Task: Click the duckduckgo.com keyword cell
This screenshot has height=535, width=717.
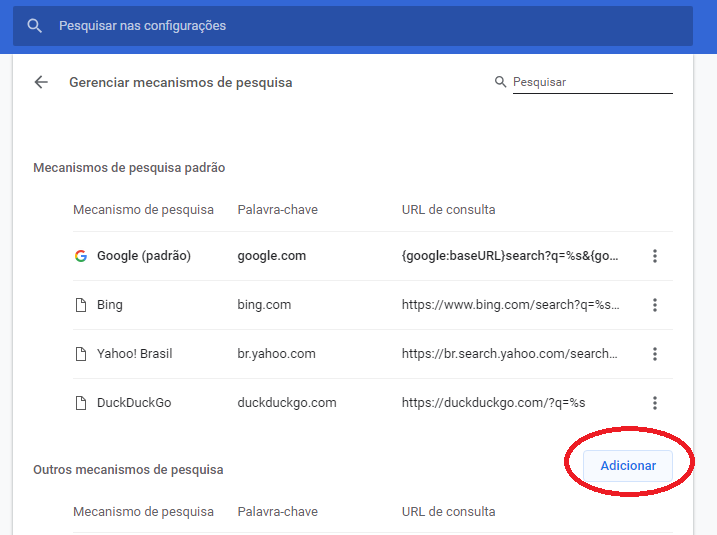Action: pyautogui.click(x=287, y=402)
